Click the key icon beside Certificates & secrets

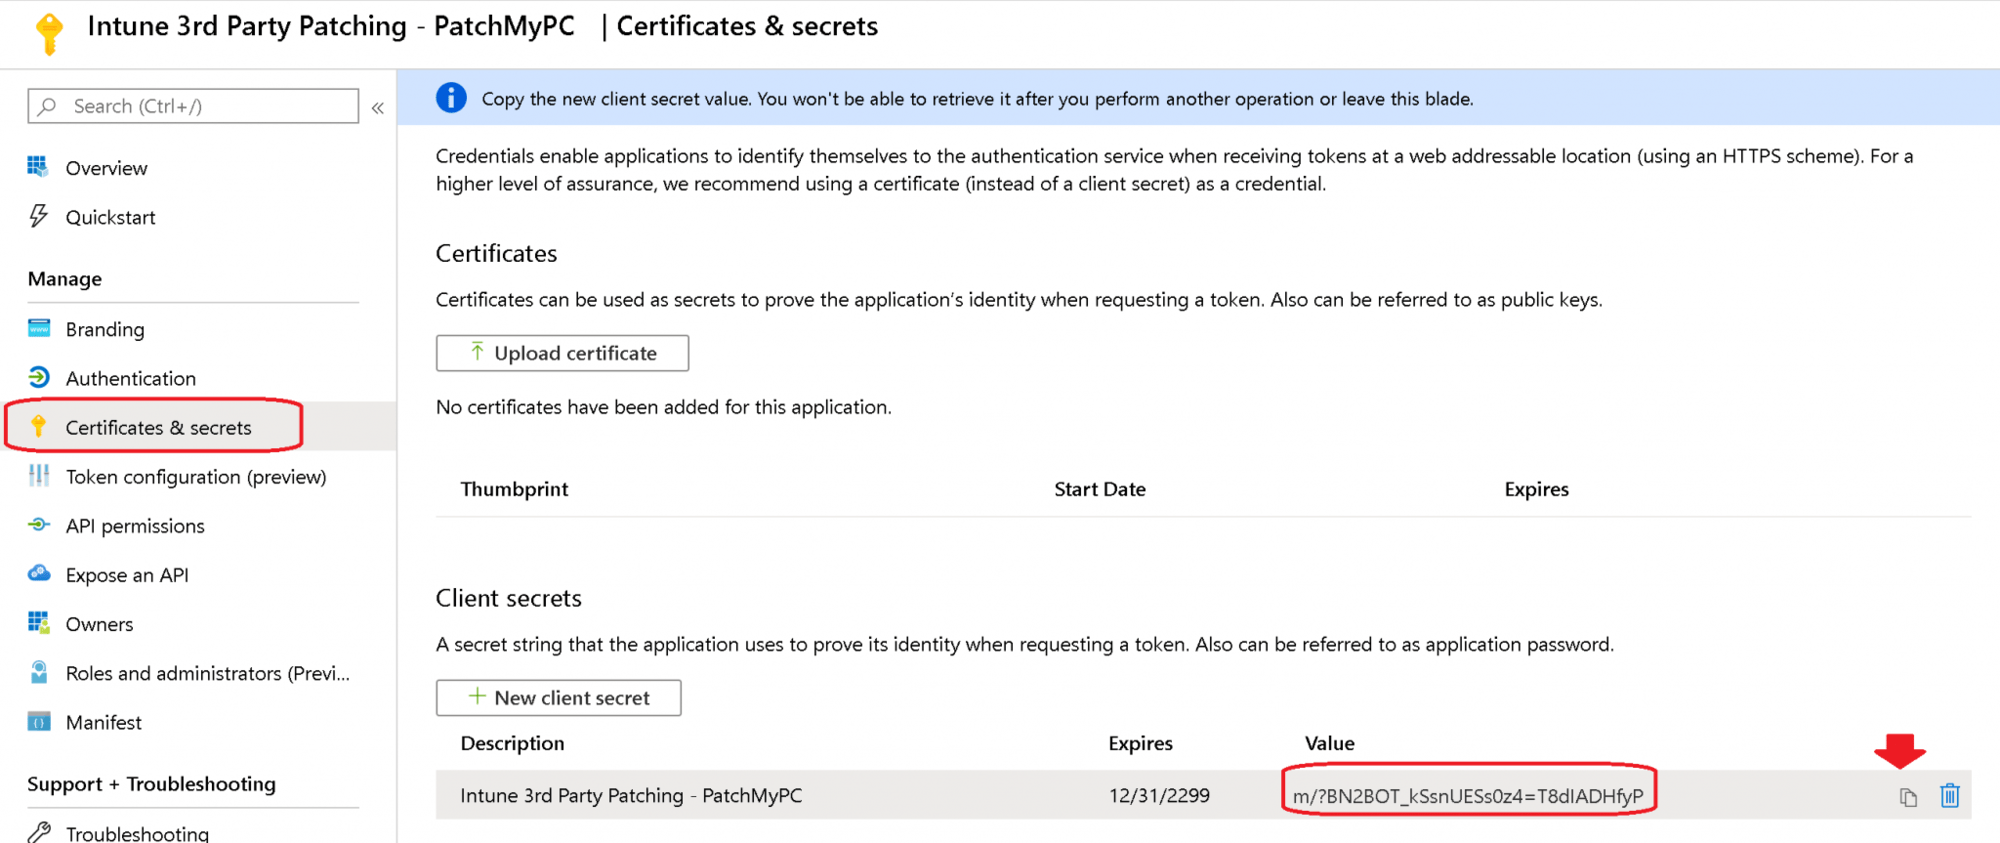[x=39, y=426]
